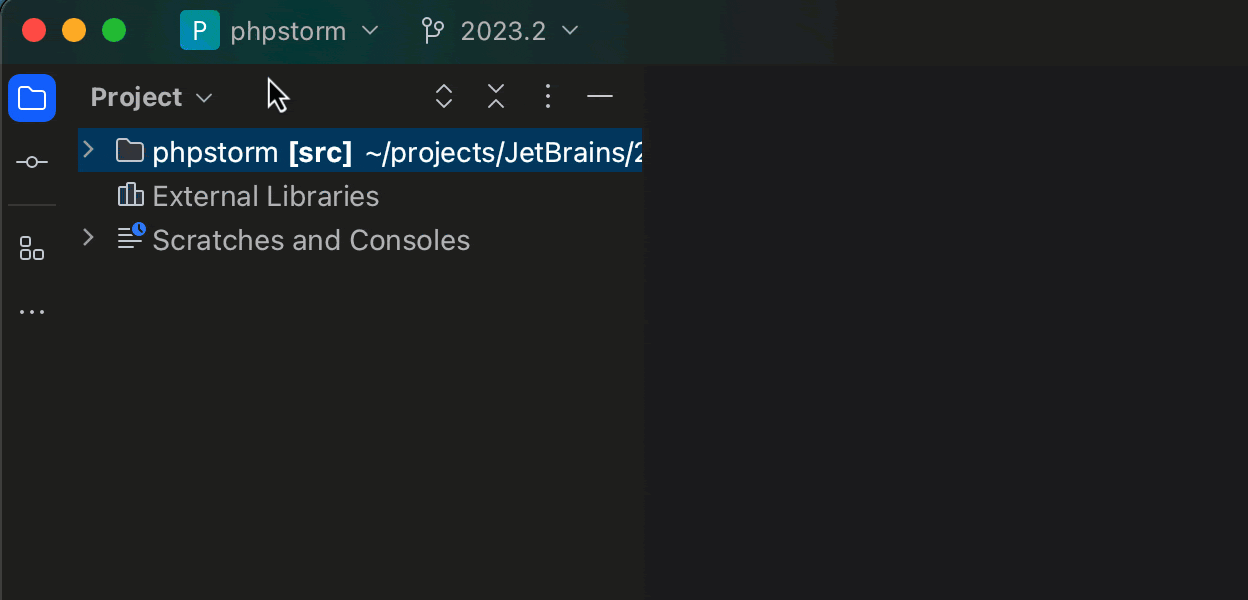
Task: Click Expand All icon in Project panel
Action: pyautogui.click(x=444, y=96)
